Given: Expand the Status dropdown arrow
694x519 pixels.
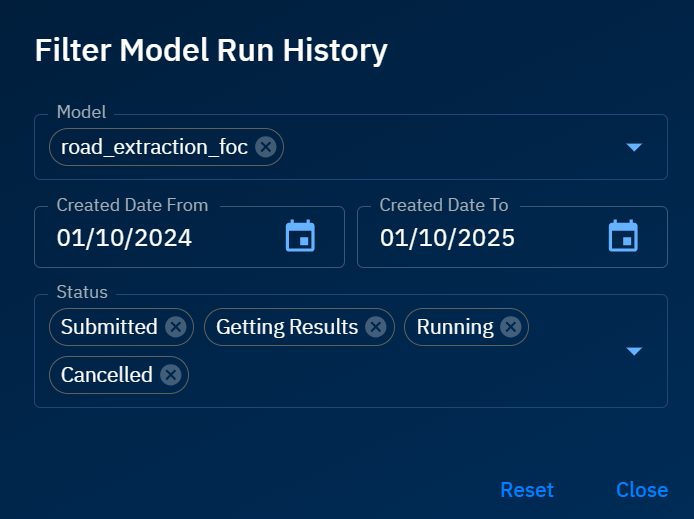Looking at the screenshot, I should [633, 351].
